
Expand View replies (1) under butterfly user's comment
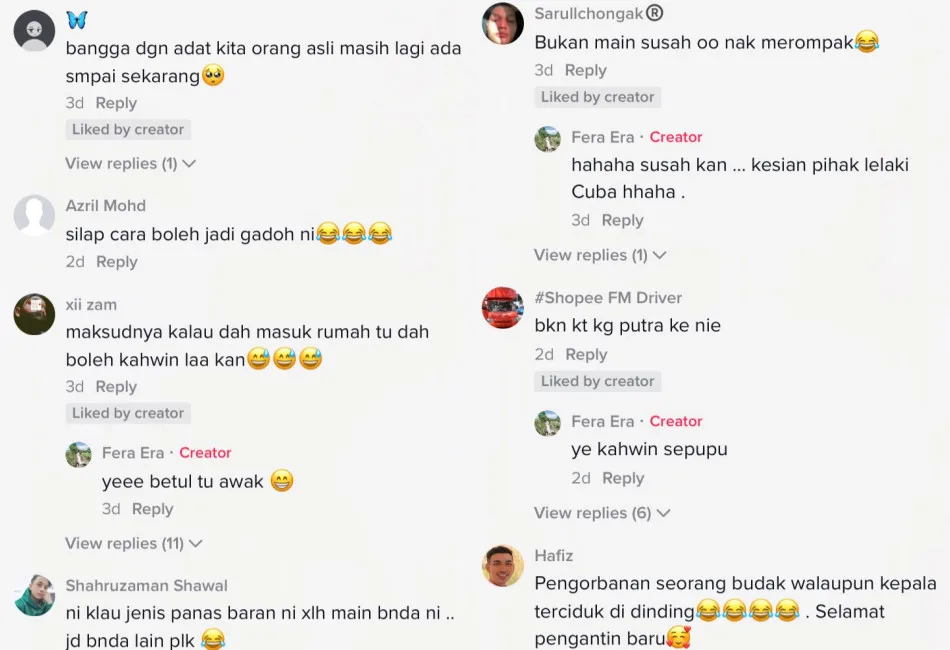[x=130, y=164]
